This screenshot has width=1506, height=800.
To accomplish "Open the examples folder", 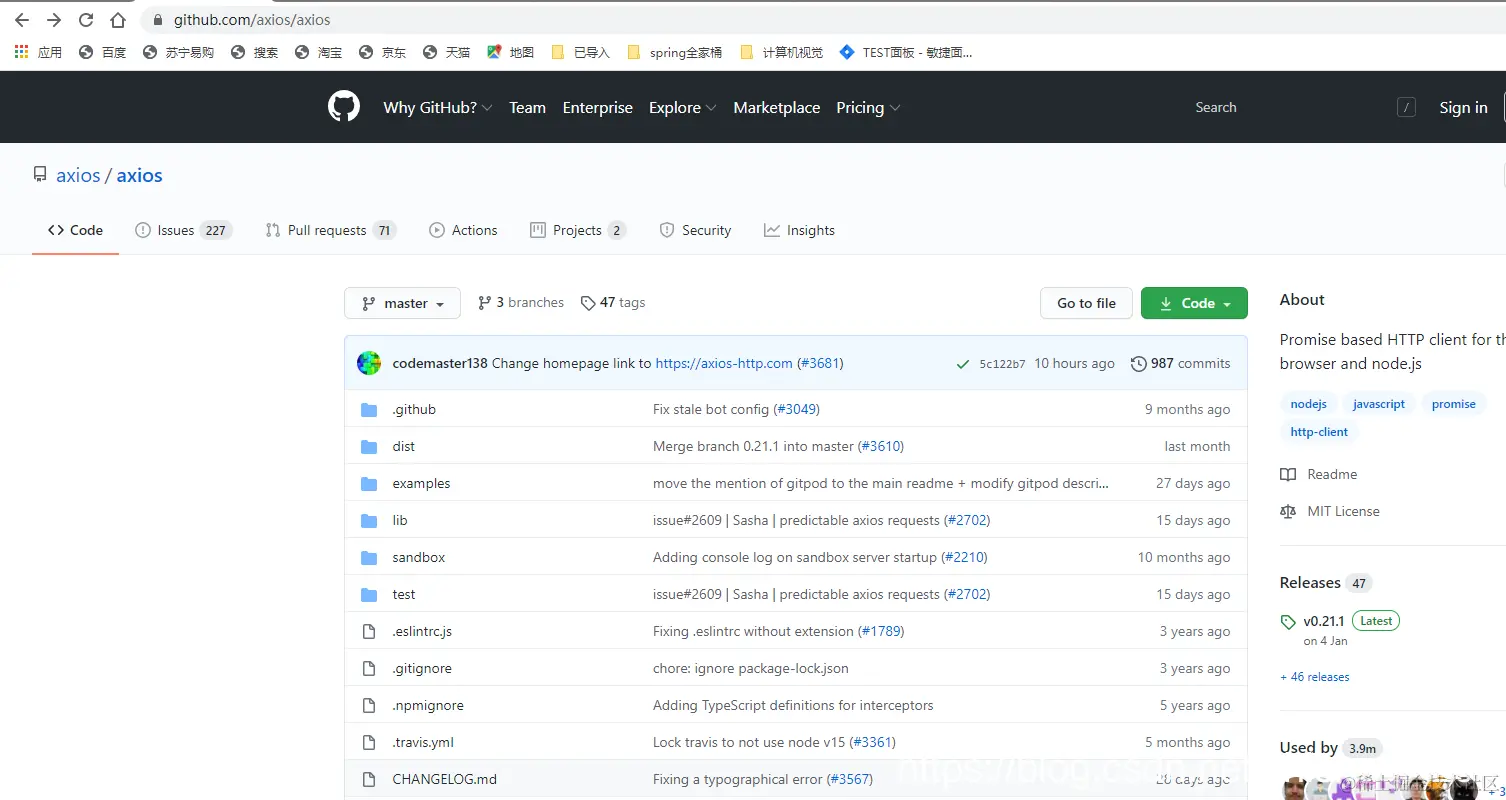I will click(x=421, y=484).
